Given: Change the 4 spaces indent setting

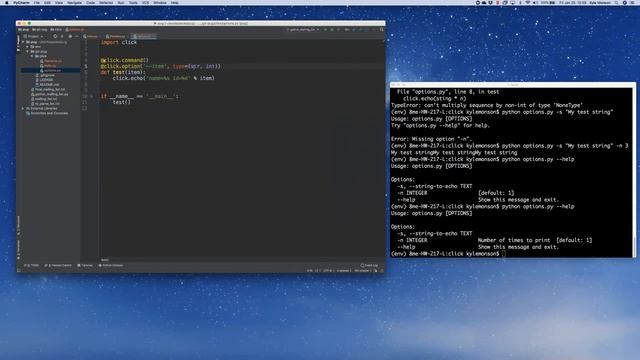Looking at the screenshot, I should tap(343, 271).
